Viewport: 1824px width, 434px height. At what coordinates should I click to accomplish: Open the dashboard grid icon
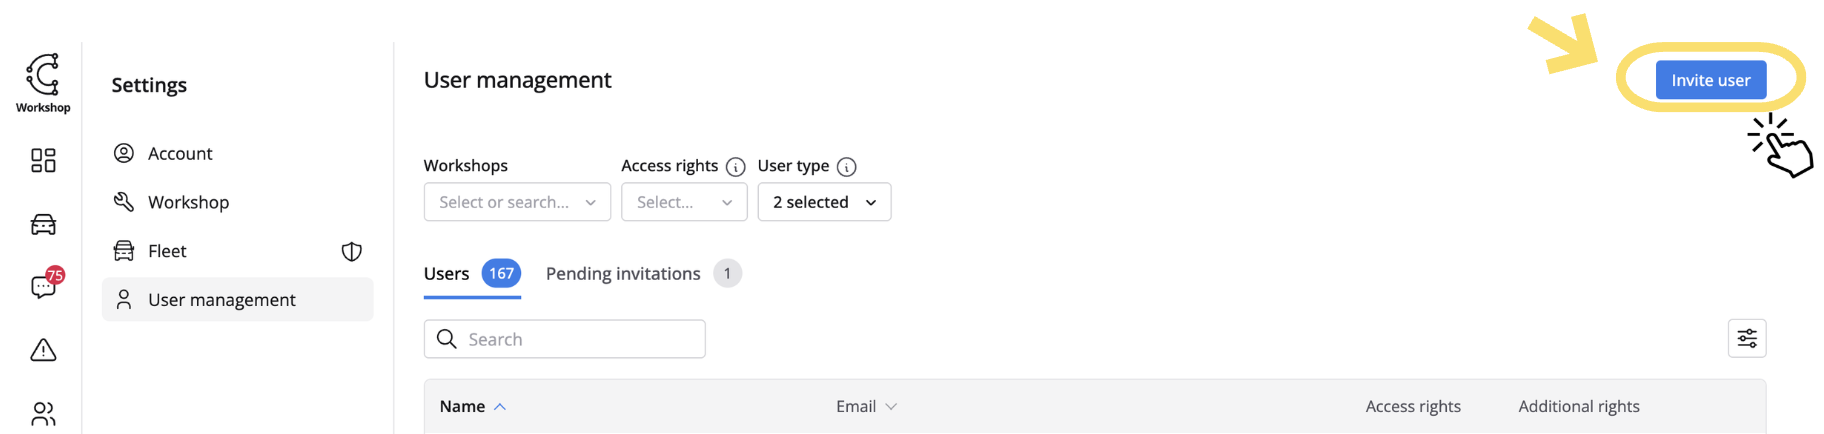[43, 160]
